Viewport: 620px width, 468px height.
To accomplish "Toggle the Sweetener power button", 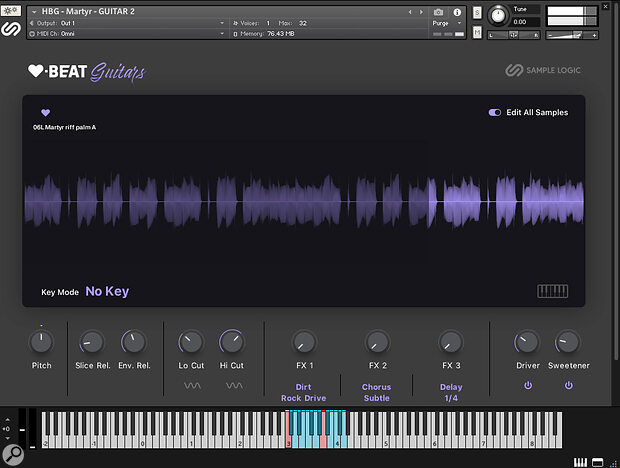I will [569, 385].
